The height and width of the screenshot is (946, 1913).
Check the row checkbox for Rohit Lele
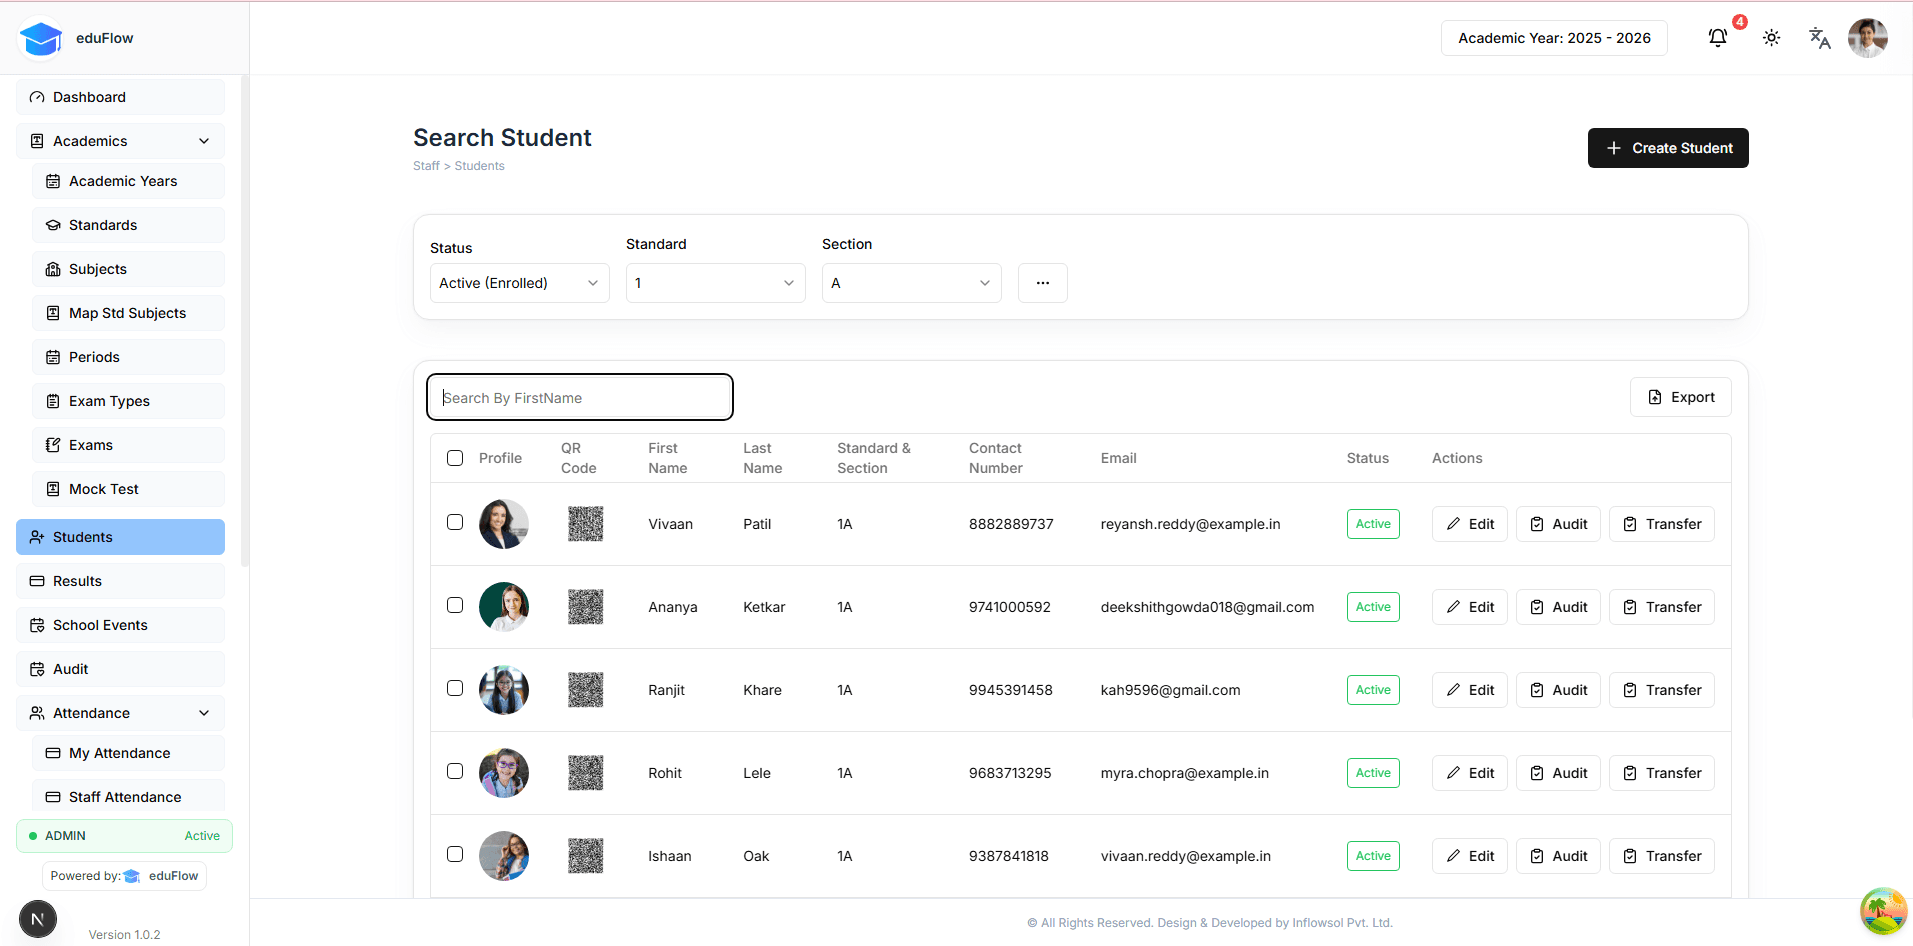[x=455, y=772]
